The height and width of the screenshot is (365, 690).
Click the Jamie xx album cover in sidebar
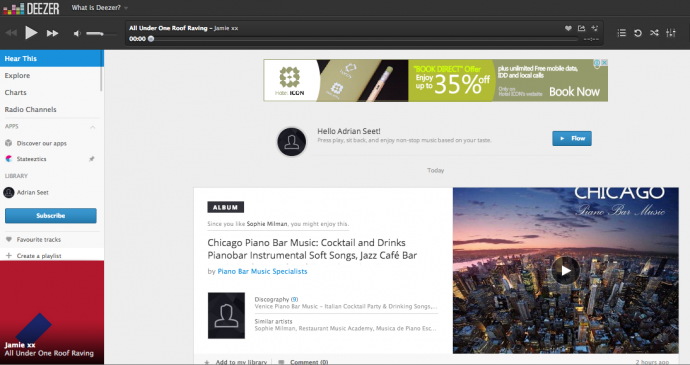52,312
